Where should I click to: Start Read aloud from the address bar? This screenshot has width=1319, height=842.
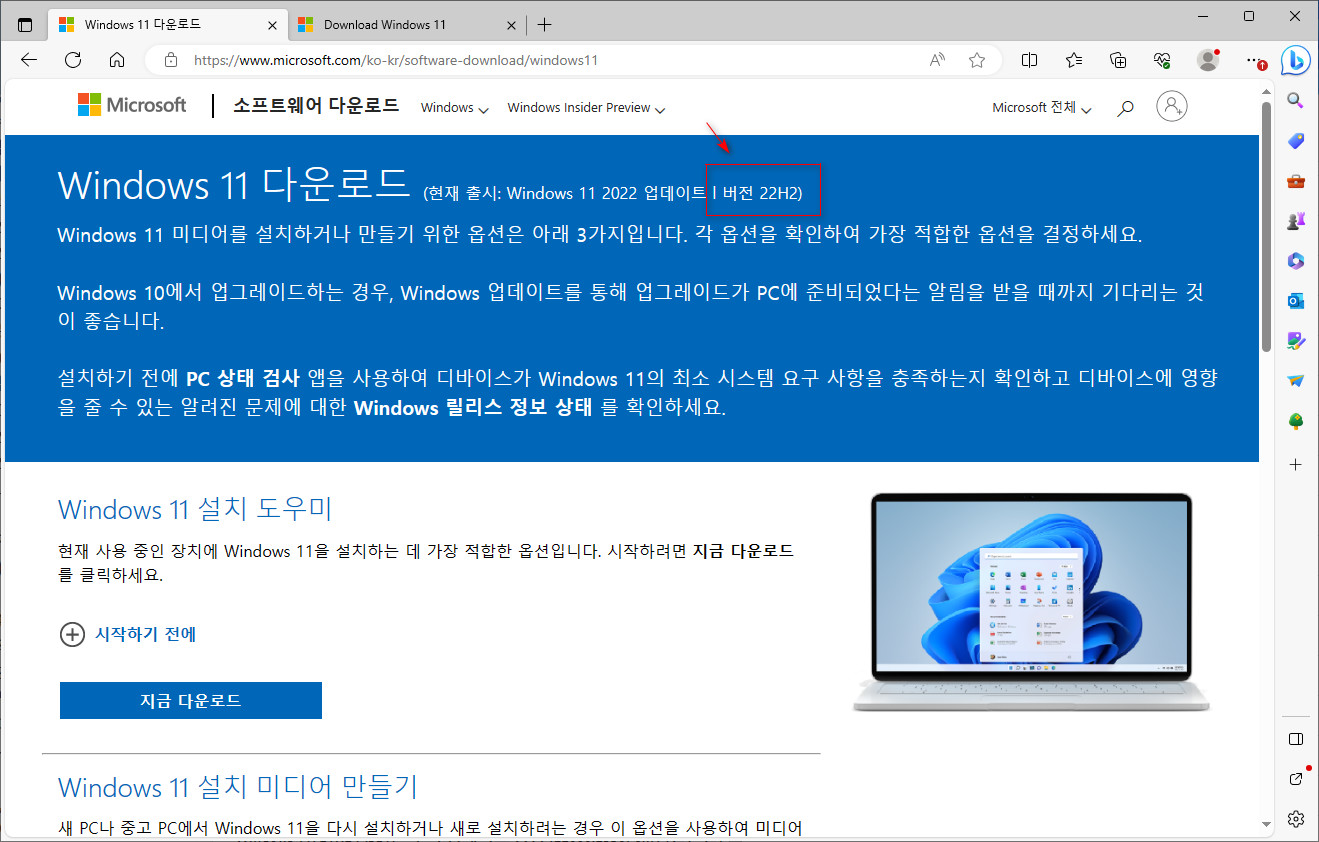click(x=937, y=60)
